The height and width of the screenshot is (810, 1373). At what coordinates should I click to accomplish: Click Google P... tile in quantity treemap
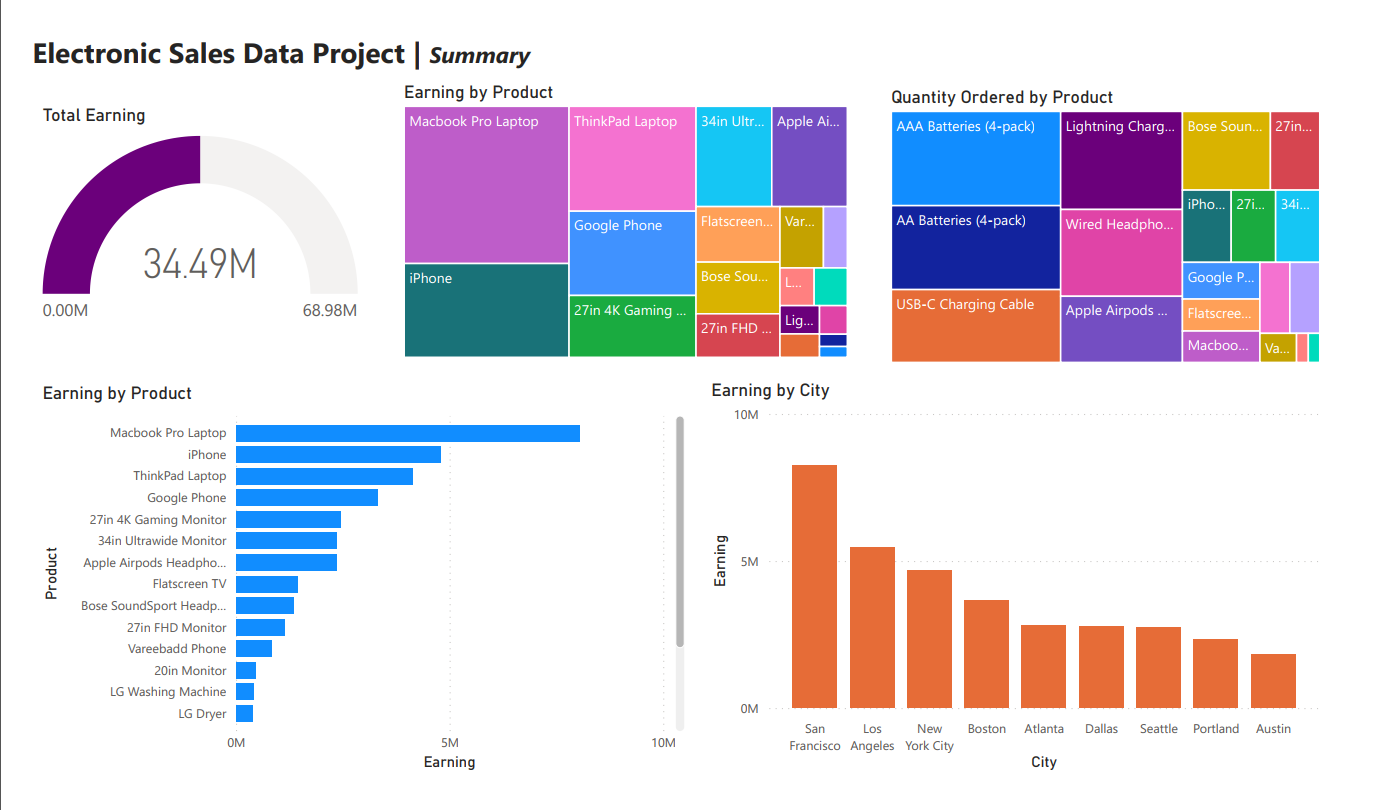coord(1221,280)
